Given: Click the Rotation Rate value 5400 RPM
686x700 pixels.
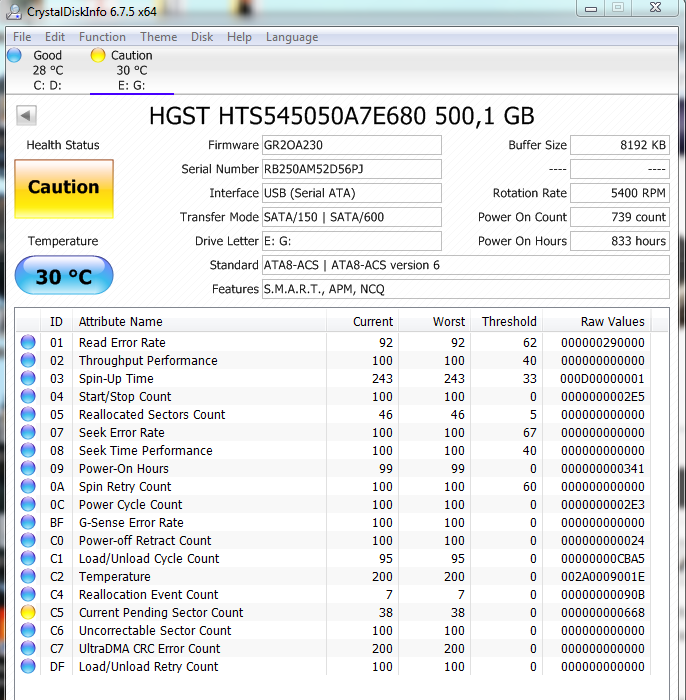Looking at the screenshot, I should [x=620, y=193].
